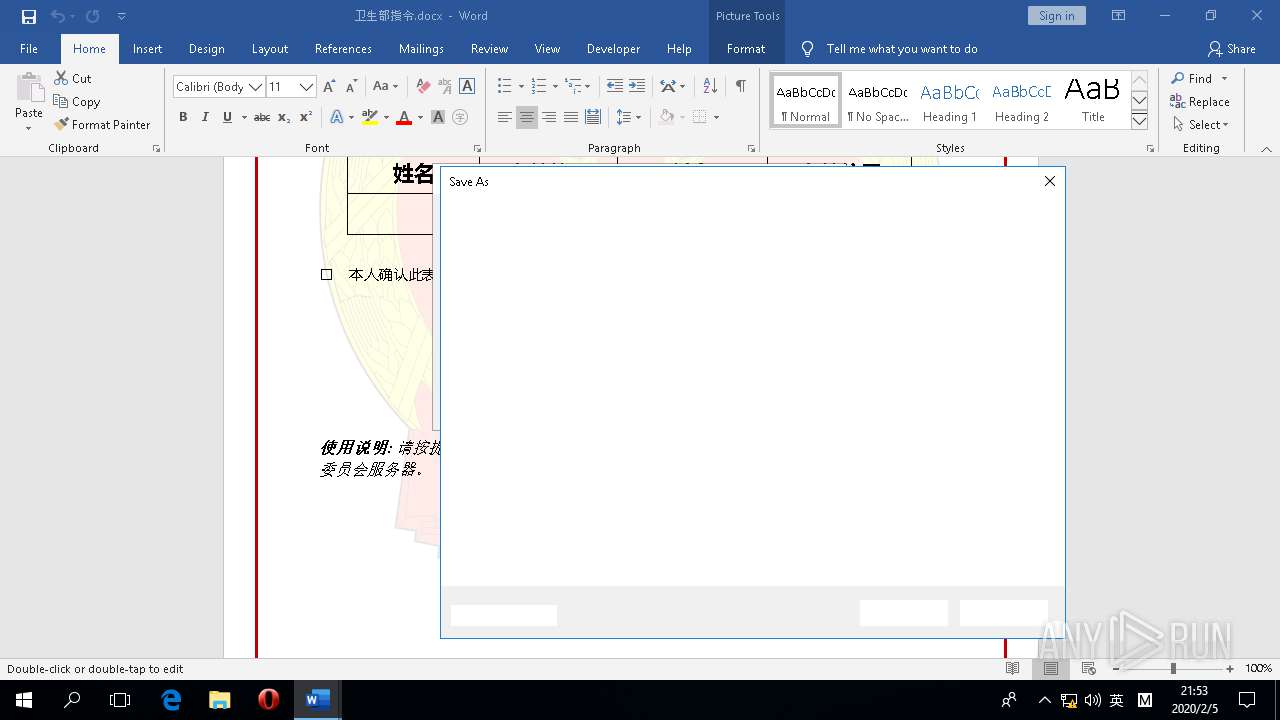Click the Undo arrow icon
The image size is (1280, 720).
pos(58,16)
